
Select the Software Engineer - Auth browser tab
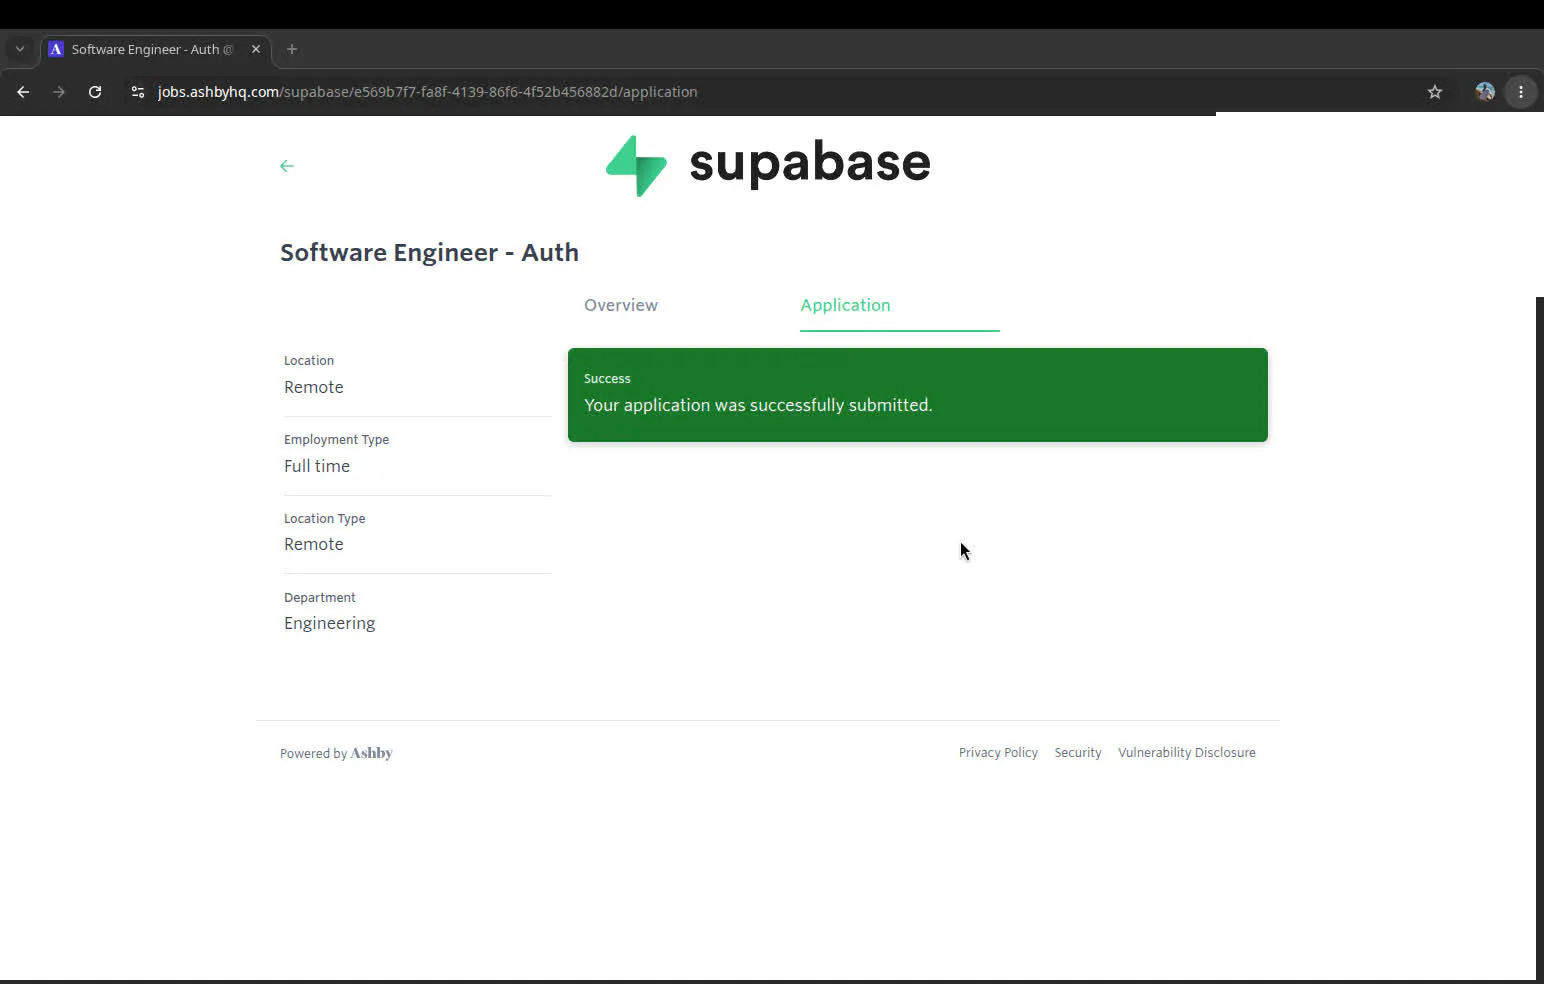tap(155, 49)
